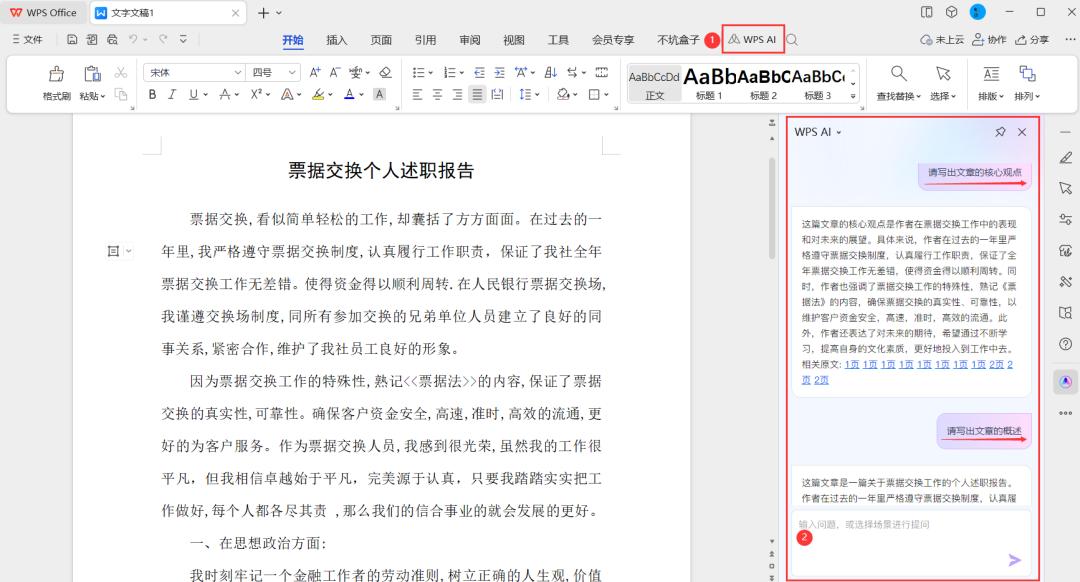The width and height of the screenshot is (1080, 582).
Task: Toggle bold formatting
Action: [153, 95]
